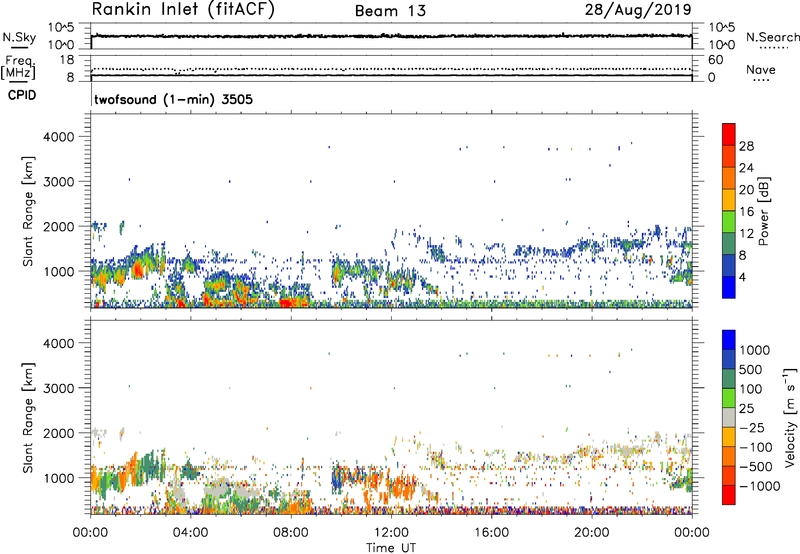
Task: Click the '60' Nave axis tick
Action: pyautogui.click(x=715, y=60)
